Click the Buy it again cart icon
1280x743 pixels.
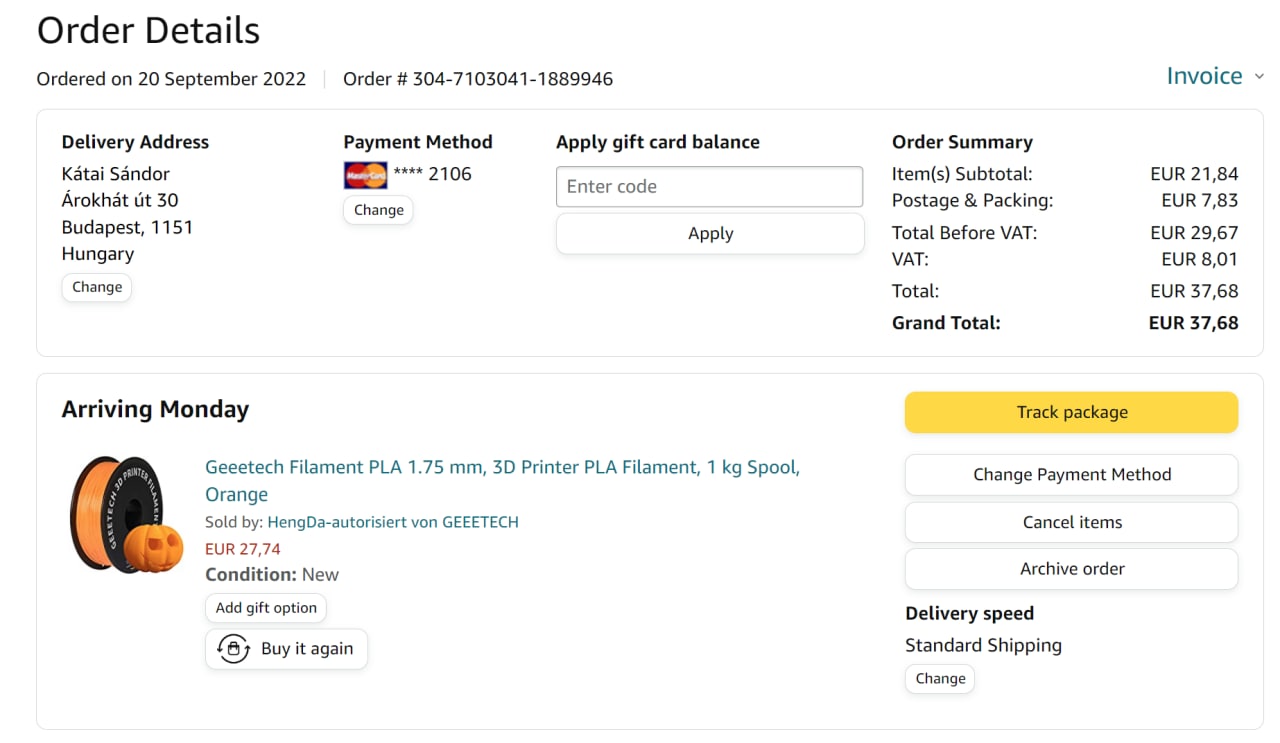click(234, 649)
